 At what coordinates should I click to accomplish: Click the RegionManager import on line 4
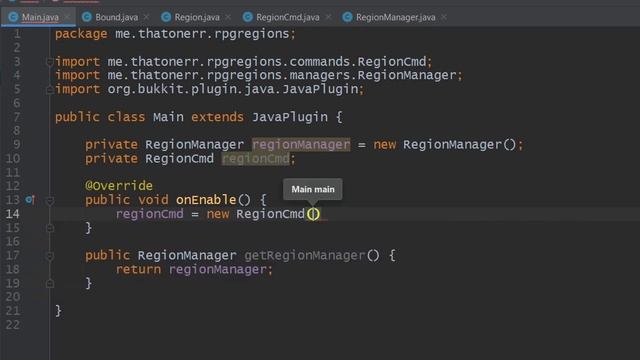click(407, 75)
